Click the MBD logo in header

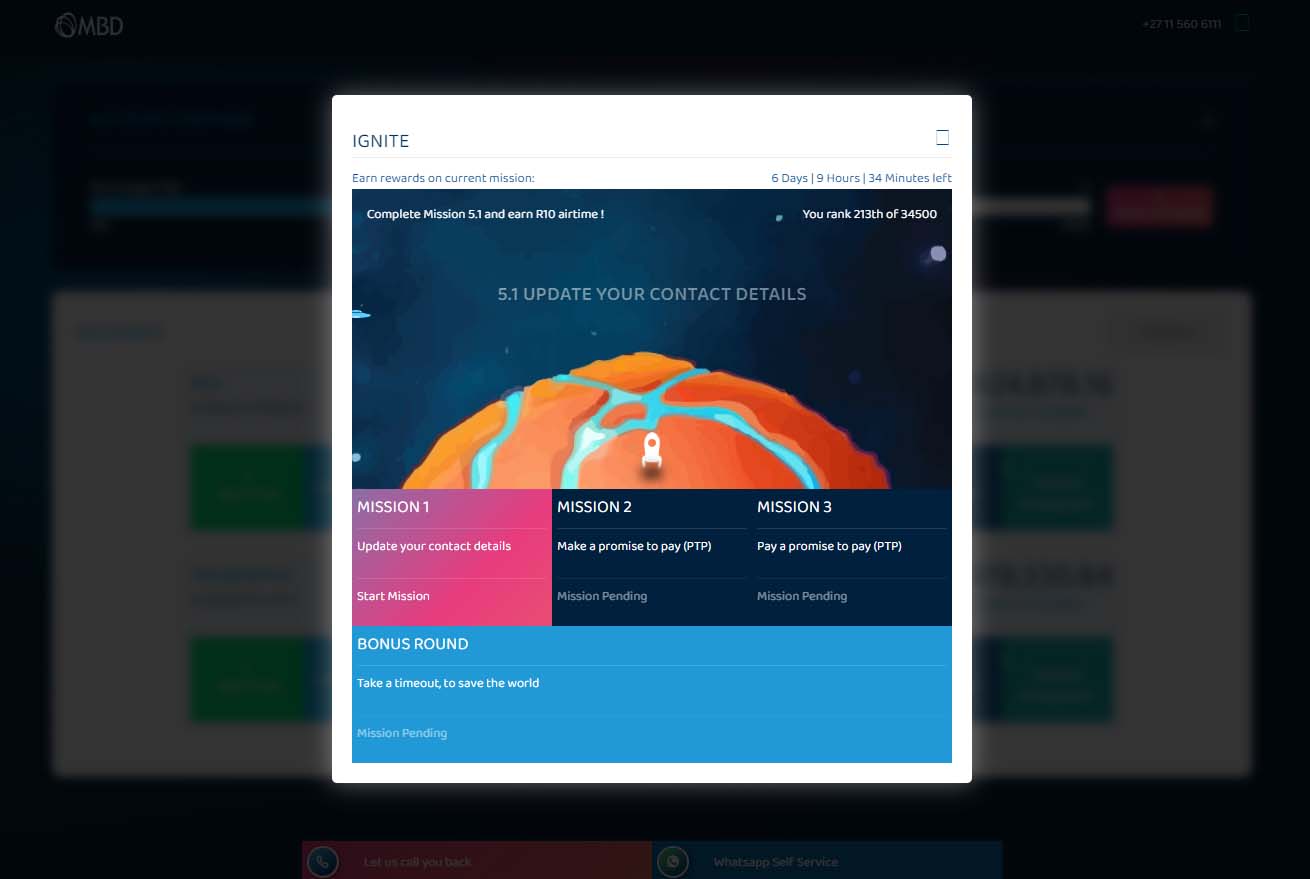89,25
